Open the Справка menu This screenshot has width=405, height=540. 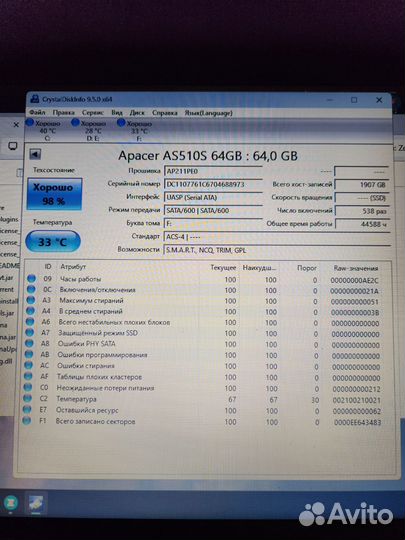tap(165, 113)
